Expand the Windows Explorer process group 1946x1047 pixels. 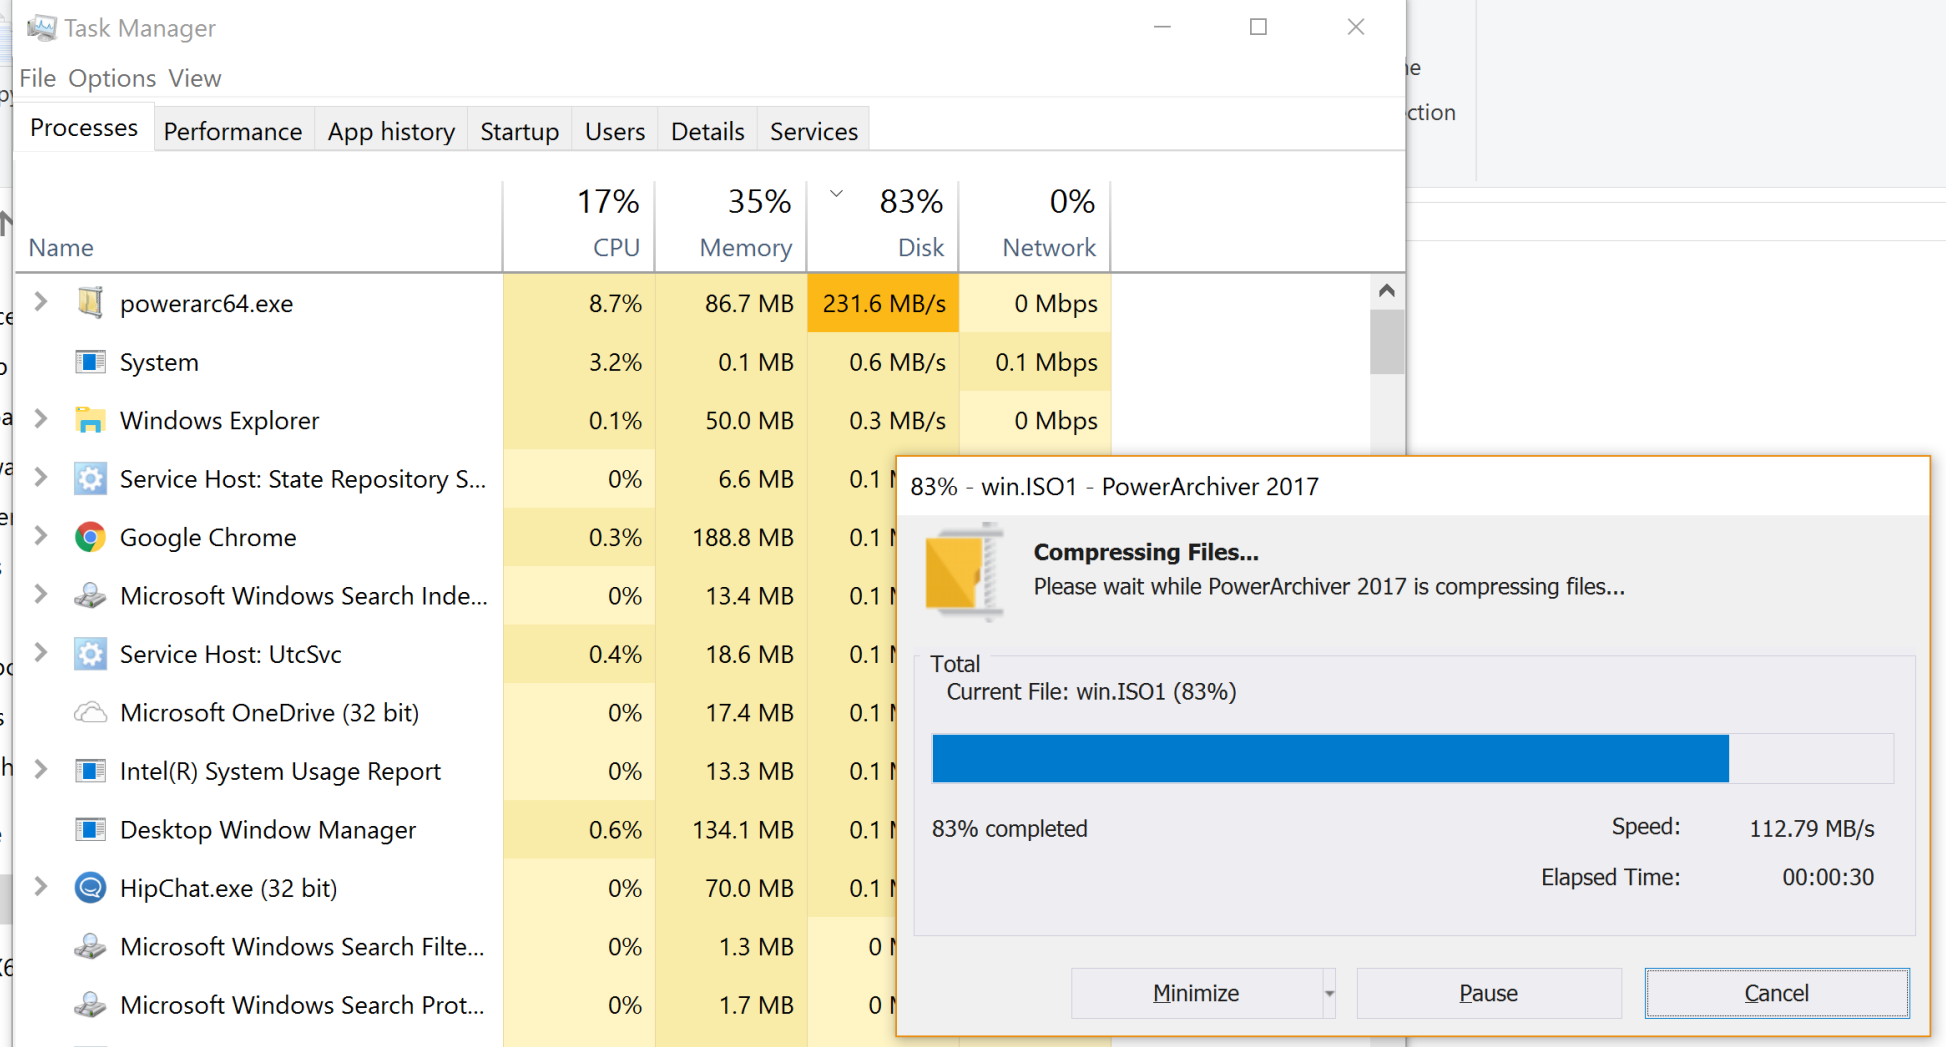click(41, 419)
